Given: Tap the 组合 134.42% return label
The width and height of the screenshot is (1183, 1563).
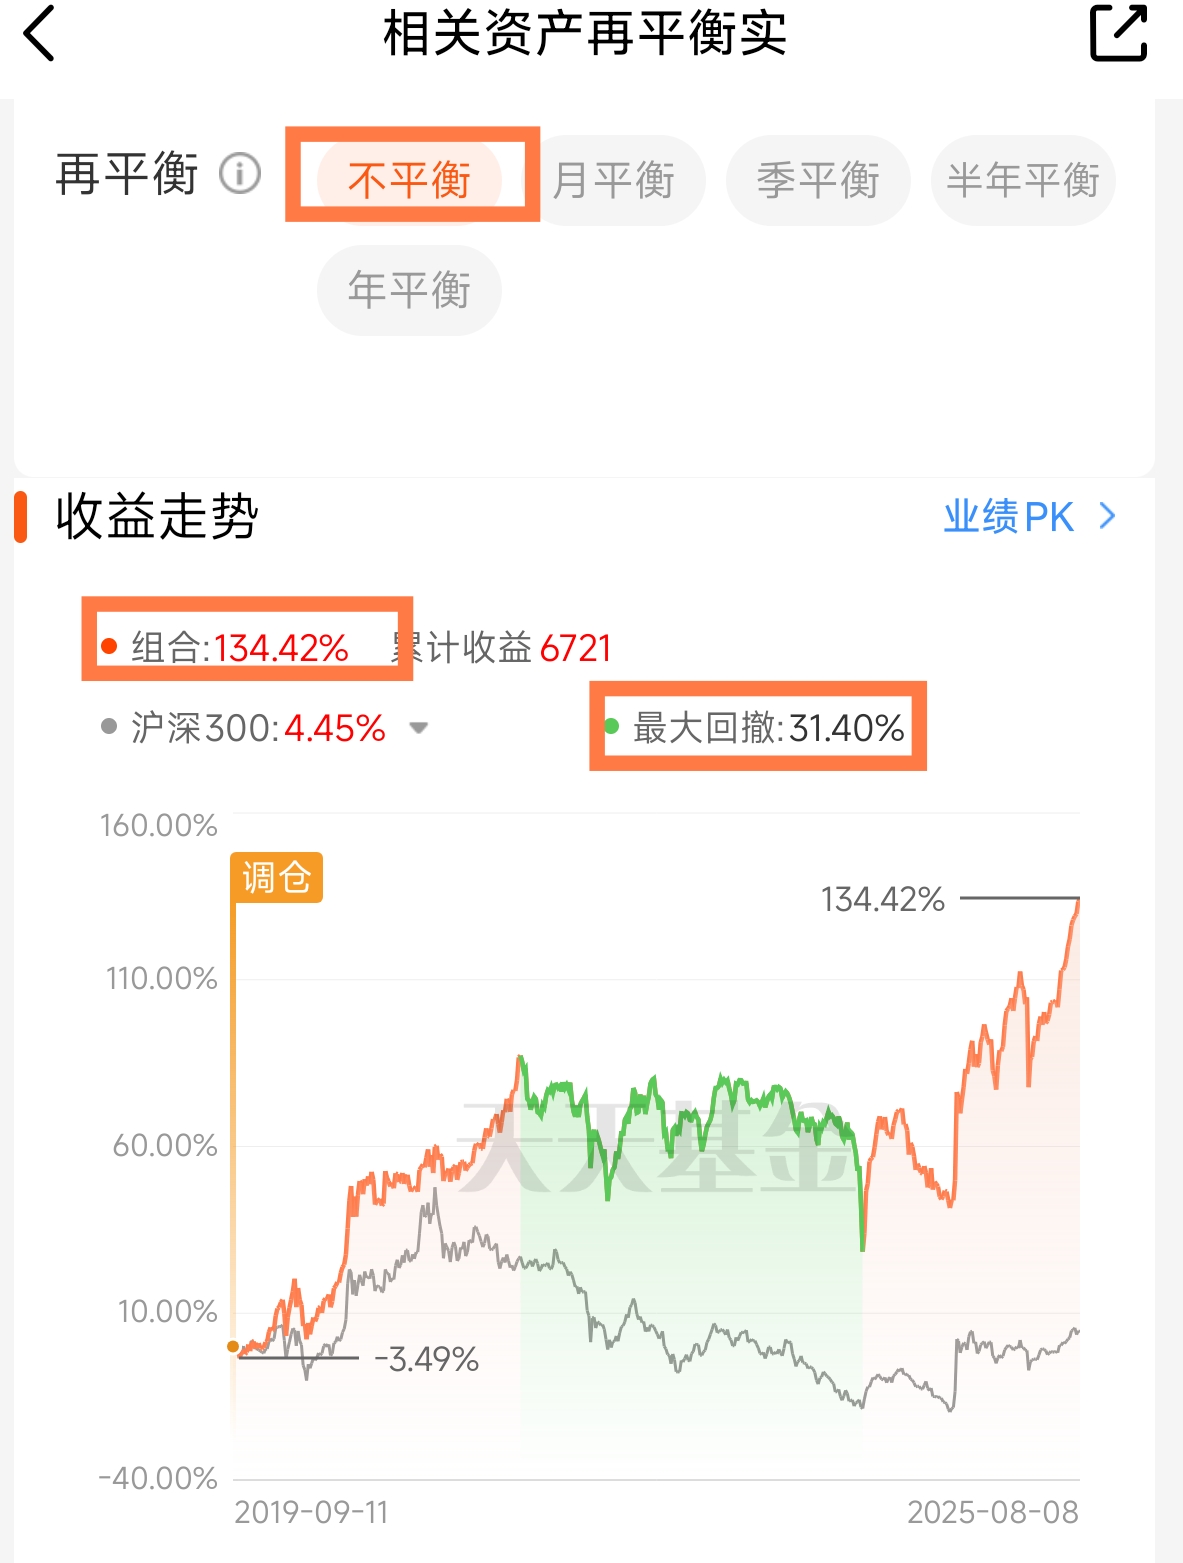Looking at the screenshot, I should click(240, 648).
